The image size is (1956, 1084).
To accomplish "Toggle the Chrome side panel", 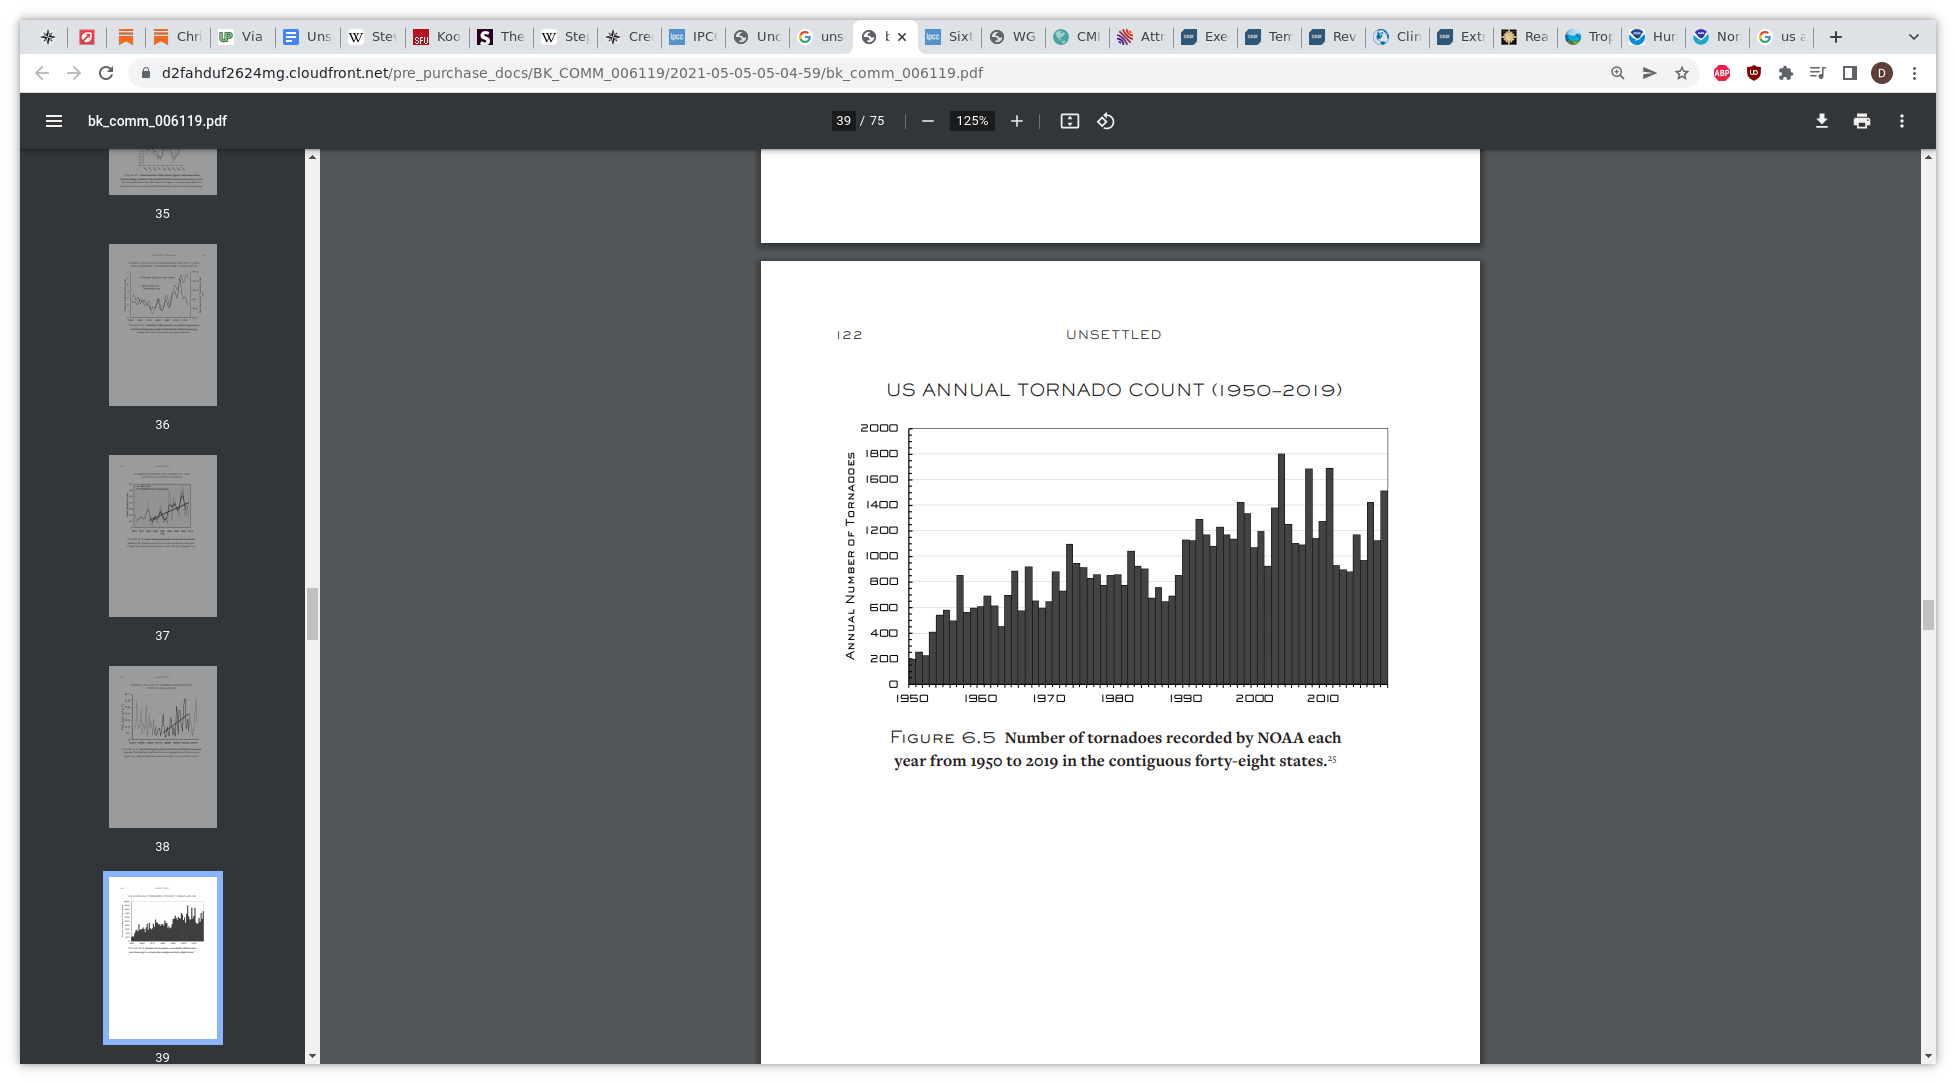I will tap(1849, 73).
